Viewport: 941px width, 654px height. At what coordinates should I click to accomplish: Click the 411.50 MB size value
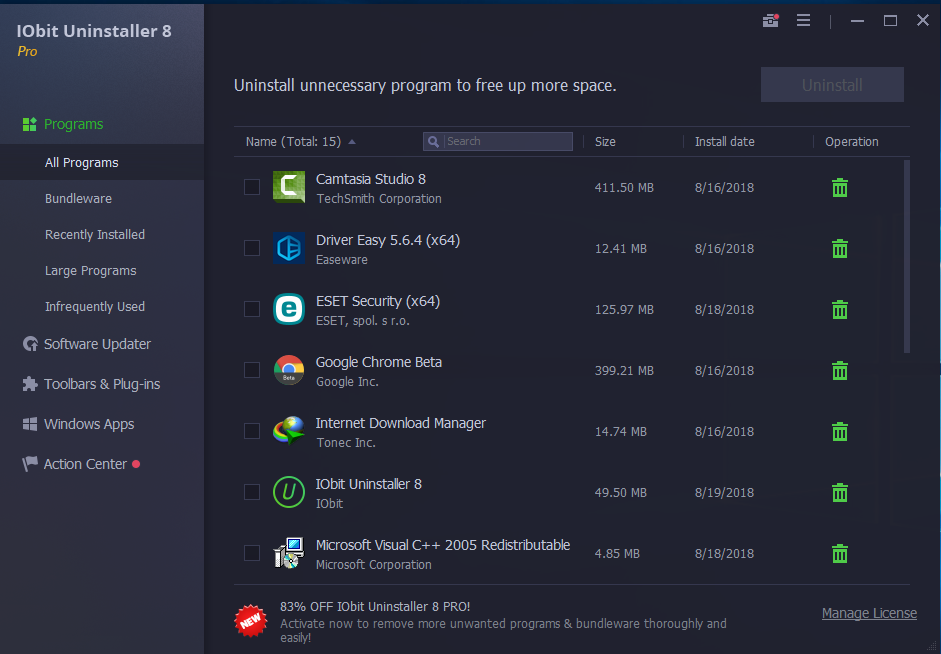pyautogui.click(x=624, y=188)
